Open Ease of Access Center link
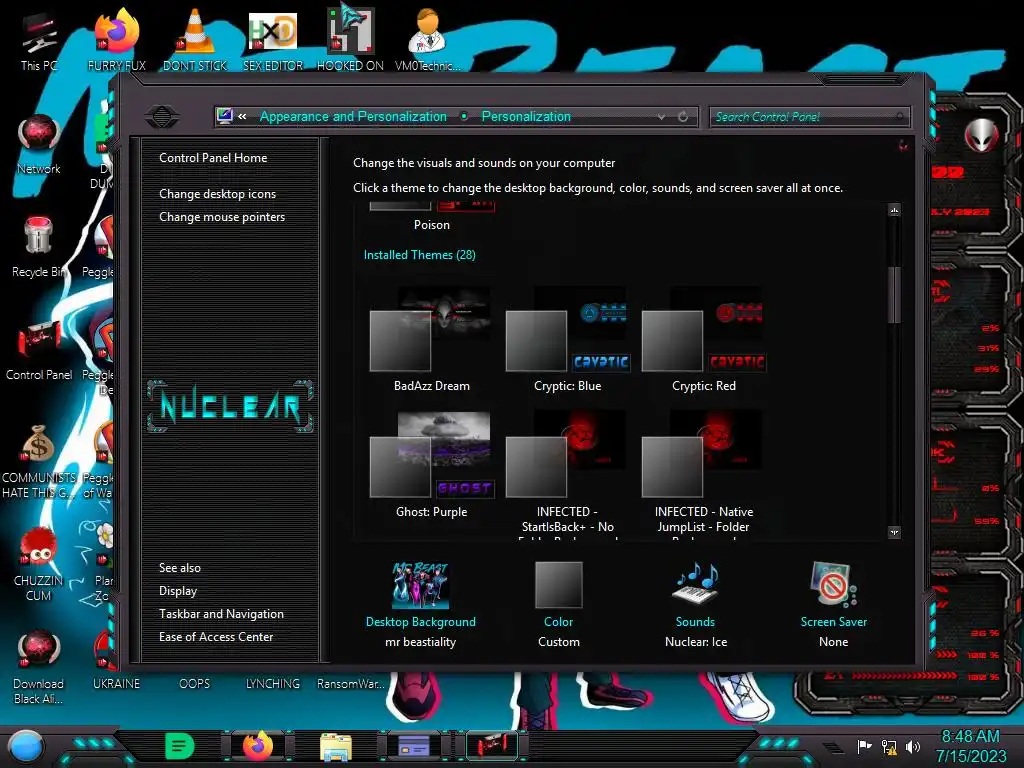Image resolution: width=1024 pixels, height=768 pixels. [x=216, y=637]
